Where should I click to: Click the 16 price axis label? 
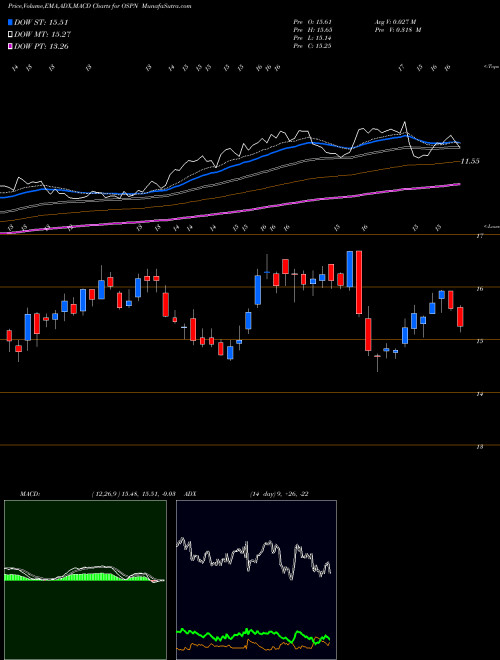tap(479, 289)
